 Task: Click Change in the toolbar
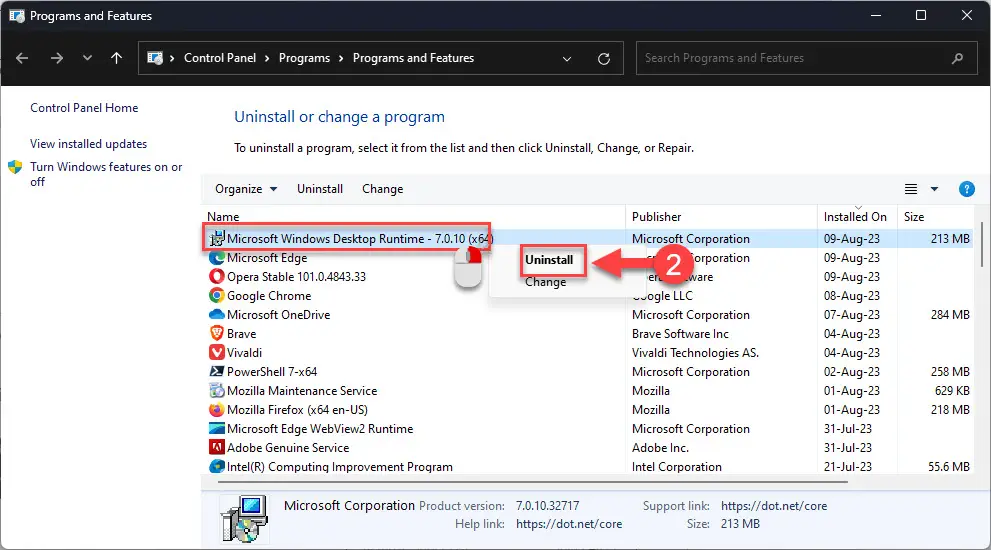click(x=382, y=189)
